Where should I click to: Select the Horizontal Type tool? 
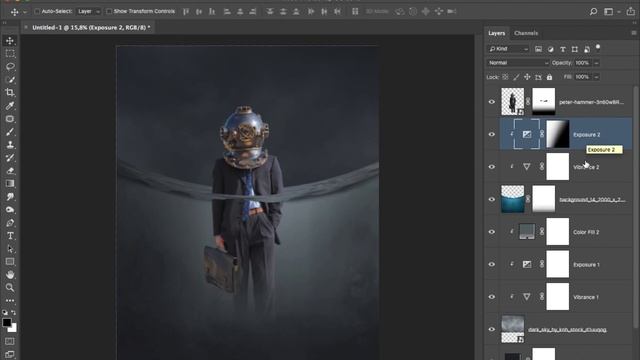pyautogui.click(x=10, y=236)
